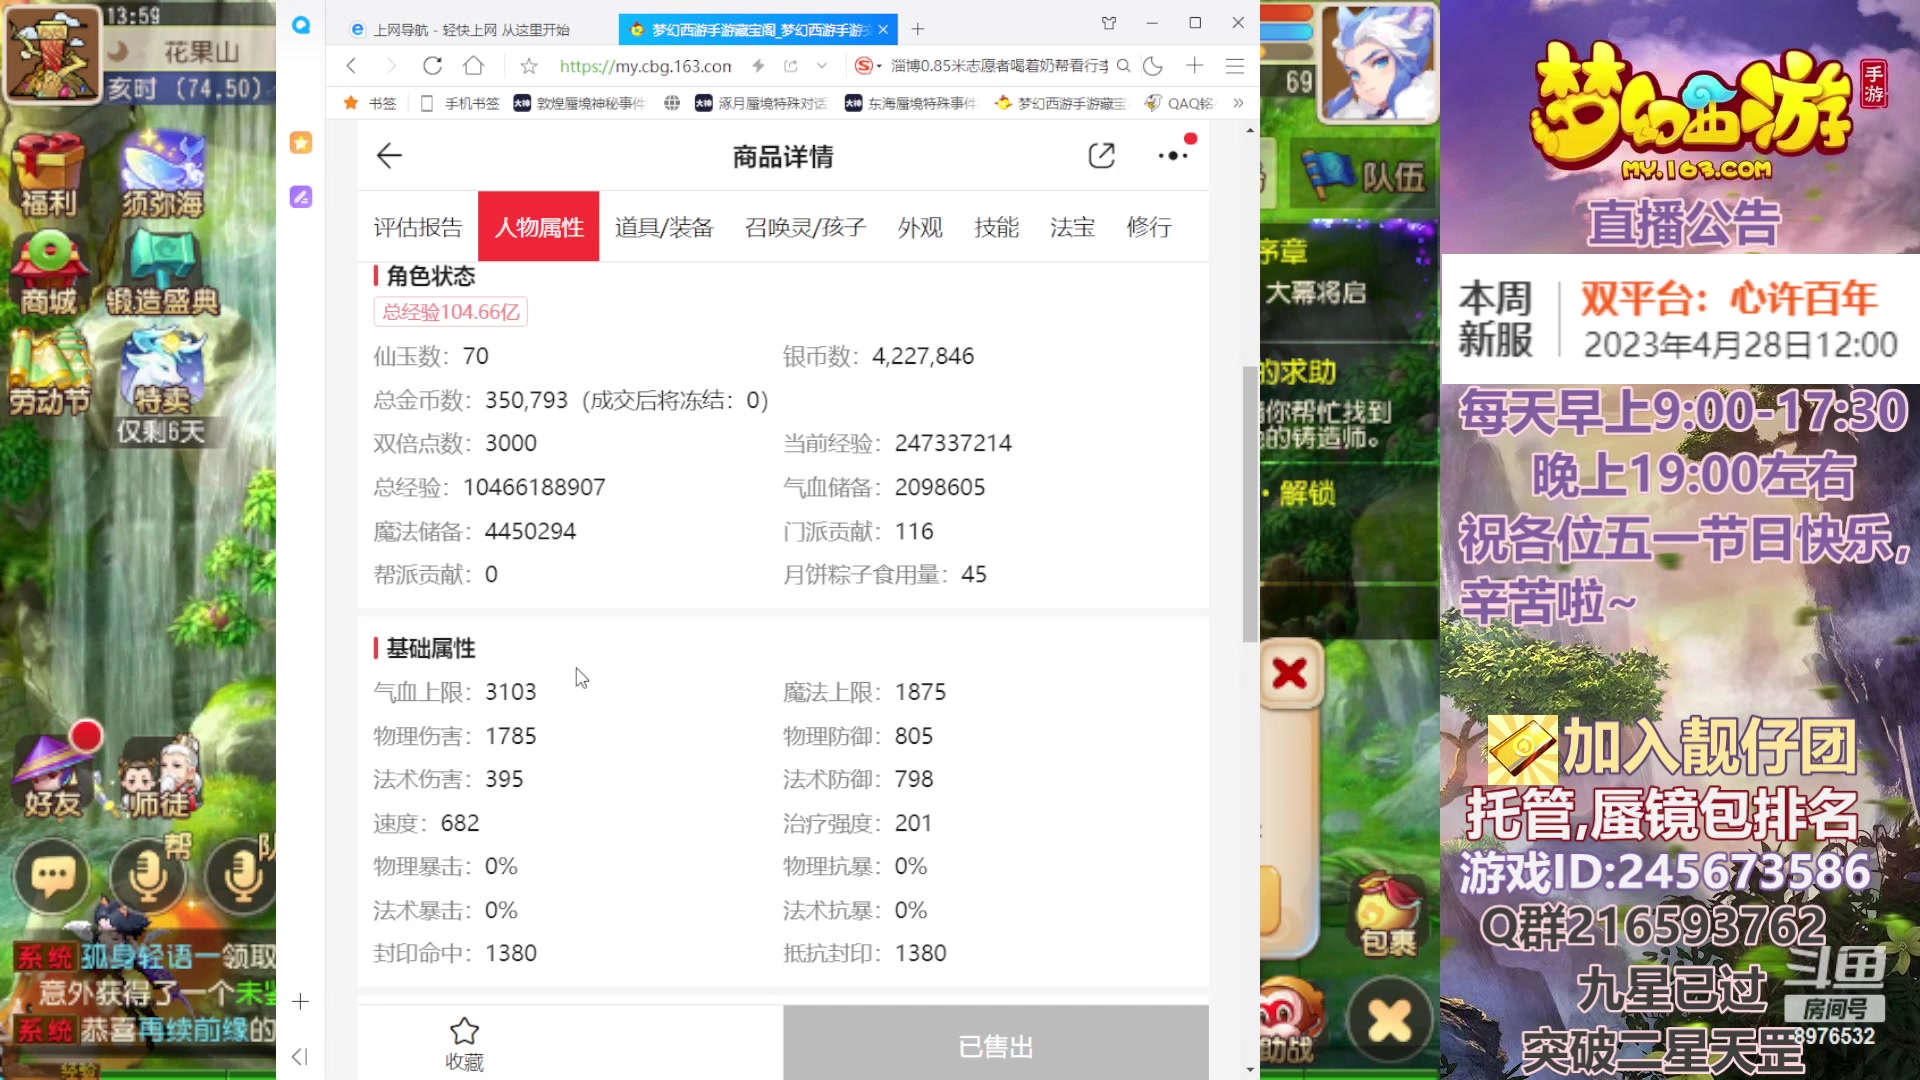
Task: Open the game chat bubble button
Action: [x=52, y=877]
